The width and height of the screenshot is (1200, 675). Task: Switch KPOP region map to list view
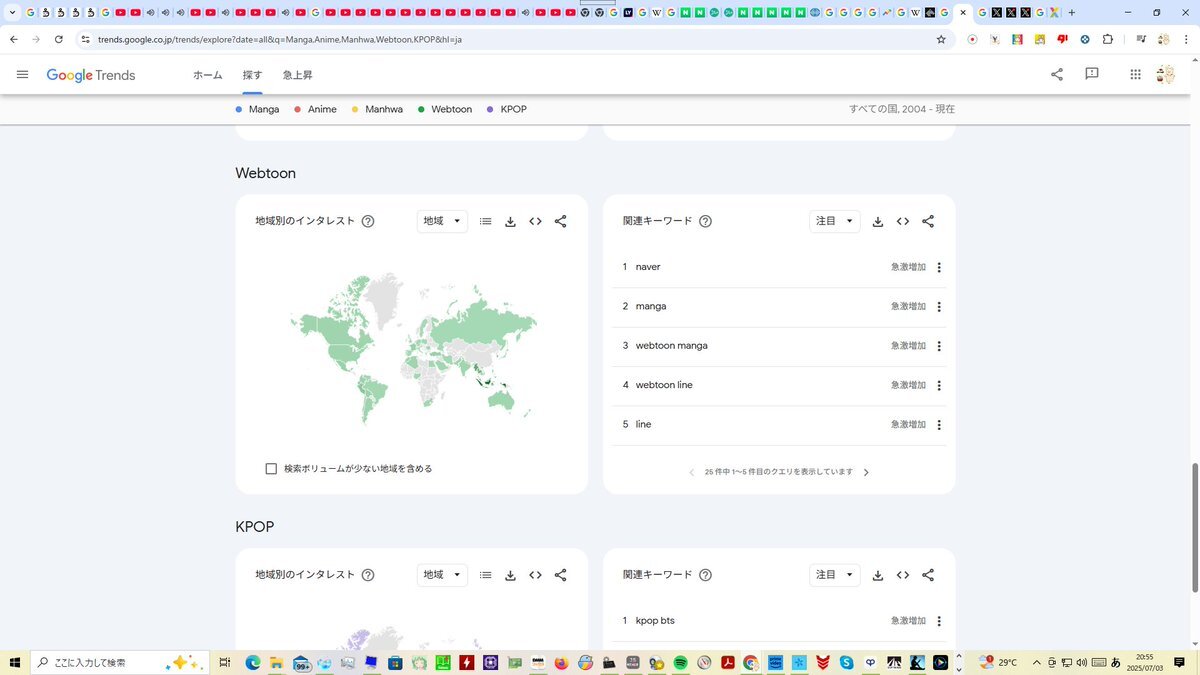(x=485, y=575)
